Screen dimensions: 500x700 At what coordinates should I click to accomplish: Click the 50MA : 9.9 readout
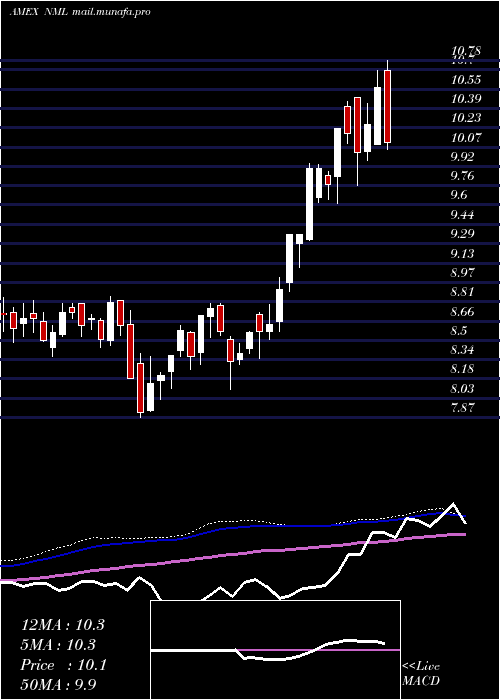59,684
